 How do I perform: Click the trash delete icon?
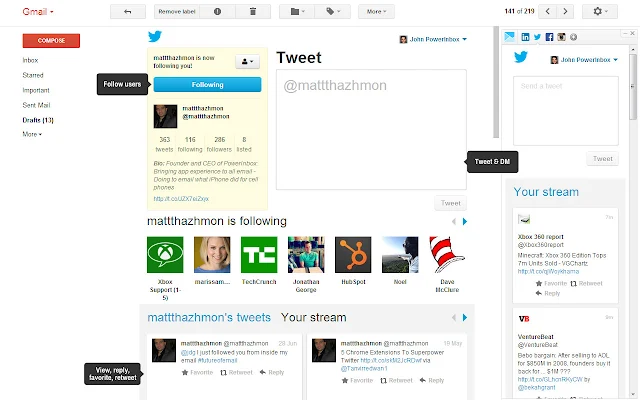(253, 11)
